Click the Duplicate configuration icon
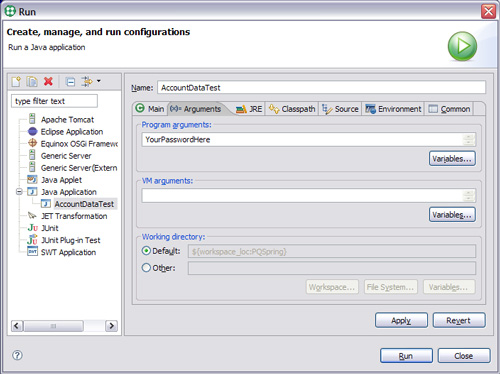The height and width of the screenshot is (374, 500). tap(32, 82)
